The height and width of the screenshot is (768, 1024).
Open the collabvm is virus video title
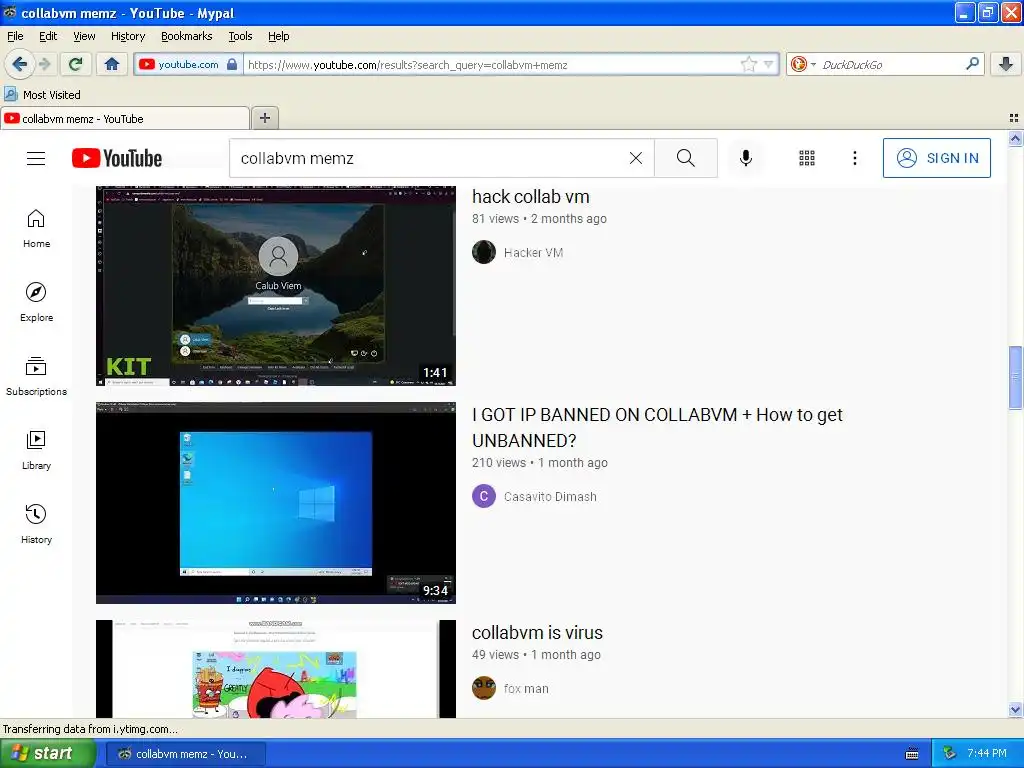[x=537, y=632]
